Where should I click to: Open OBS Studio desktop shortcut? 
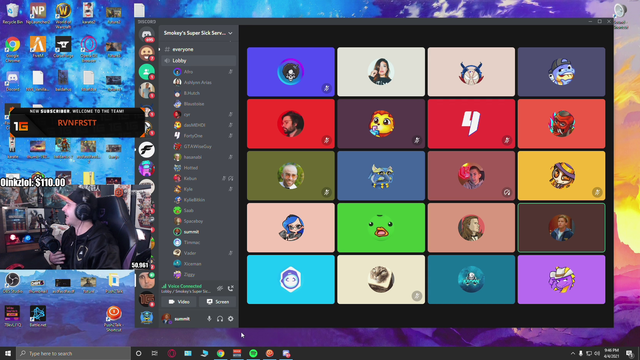pyautogui.click(x=13, y=283)
